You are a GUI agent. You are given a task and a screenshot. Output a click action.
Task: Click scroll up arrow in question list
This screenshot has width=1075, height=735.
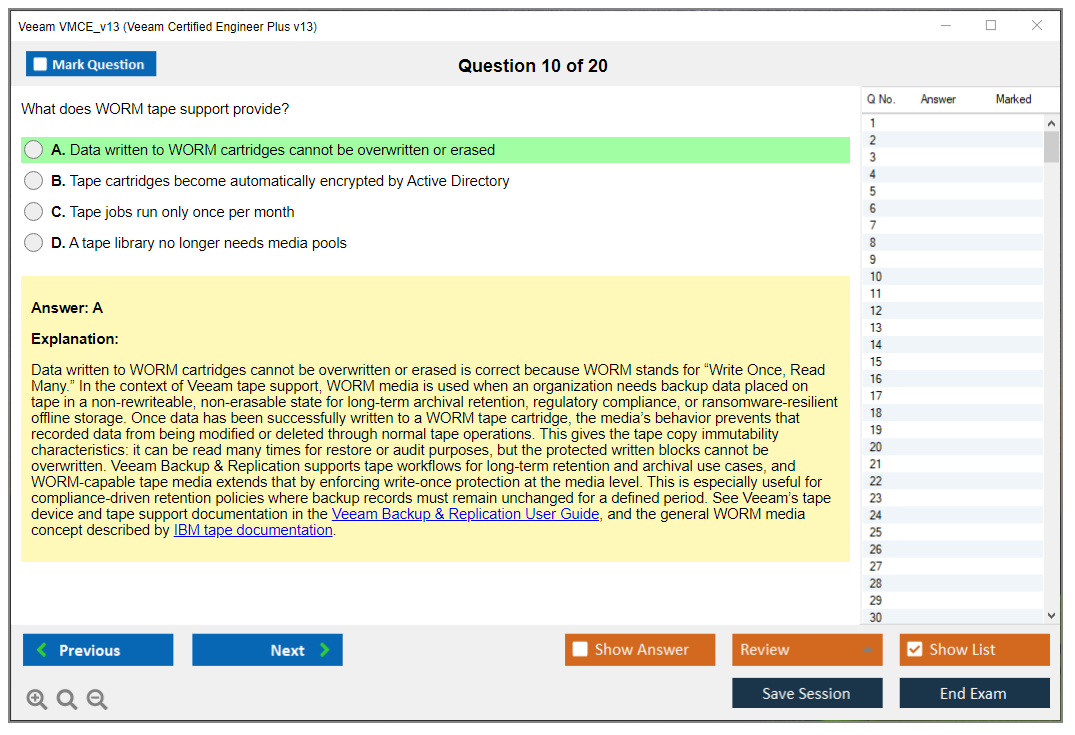coord(1051,123)
